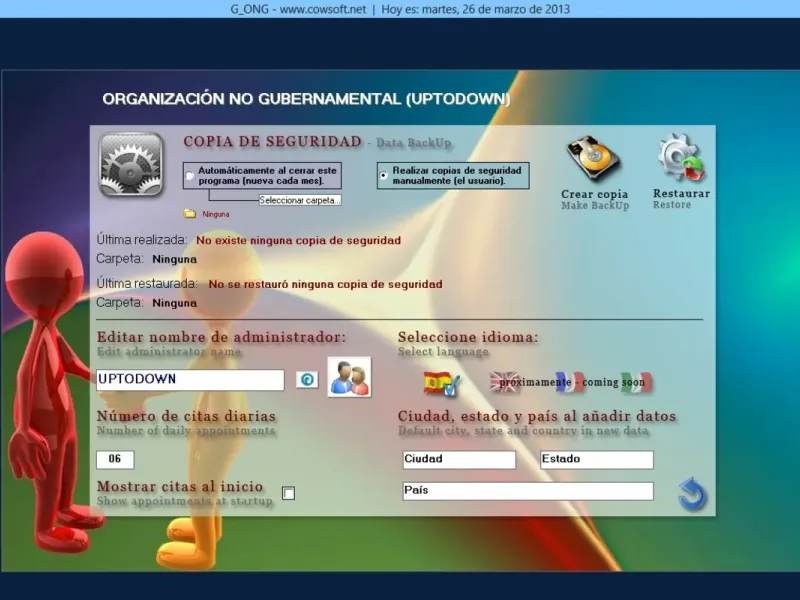Screen dimensions: 800x600
Task: Select the British flag language
Action: pyautogui.click(x=503, y=382)
